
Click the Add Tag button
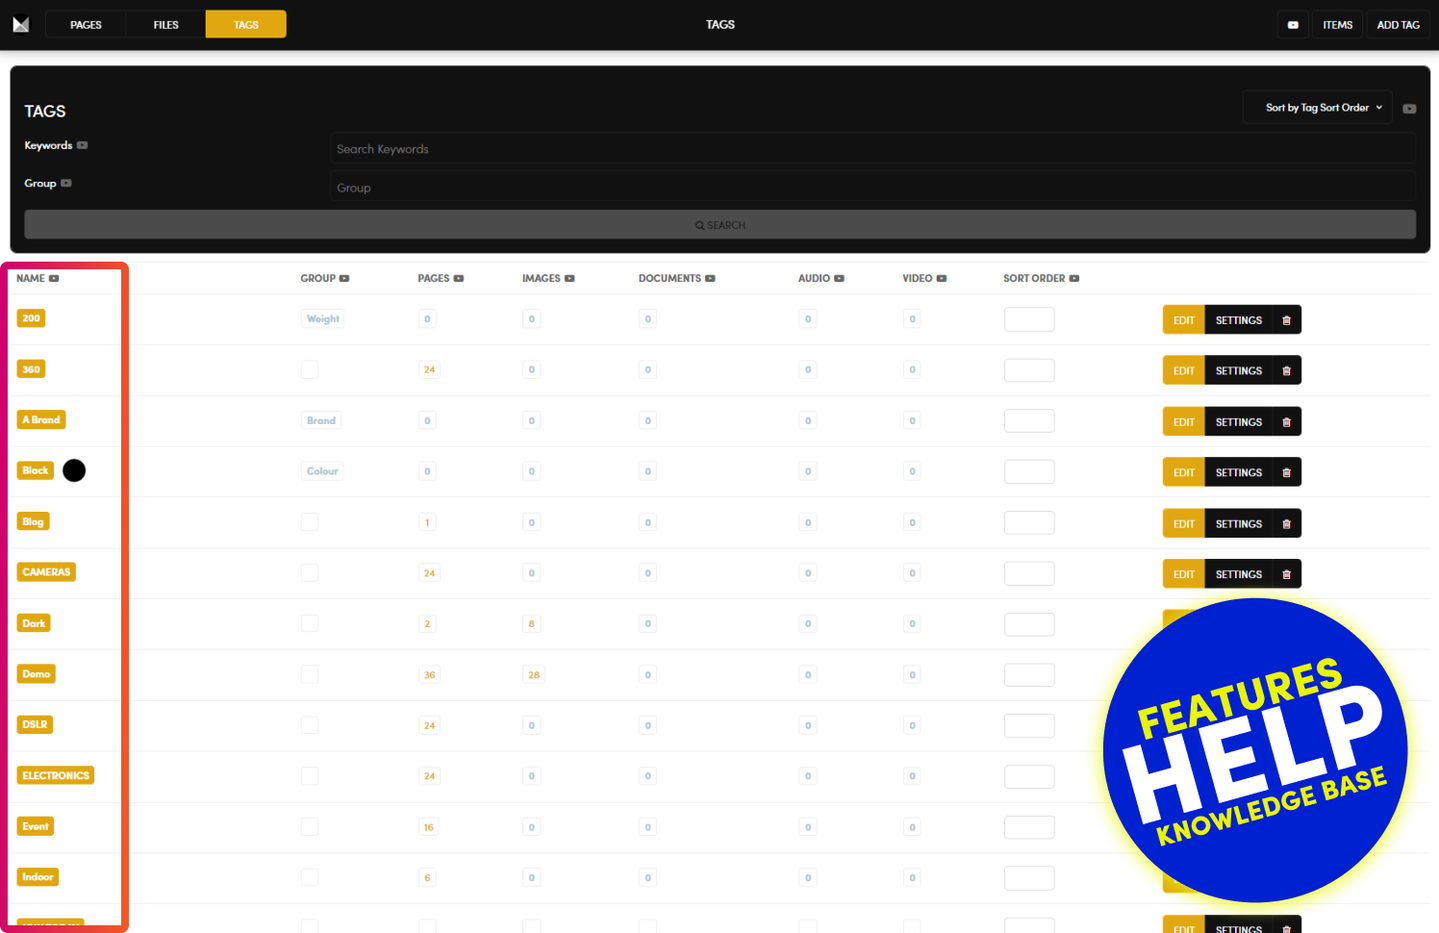(1397, 25)
